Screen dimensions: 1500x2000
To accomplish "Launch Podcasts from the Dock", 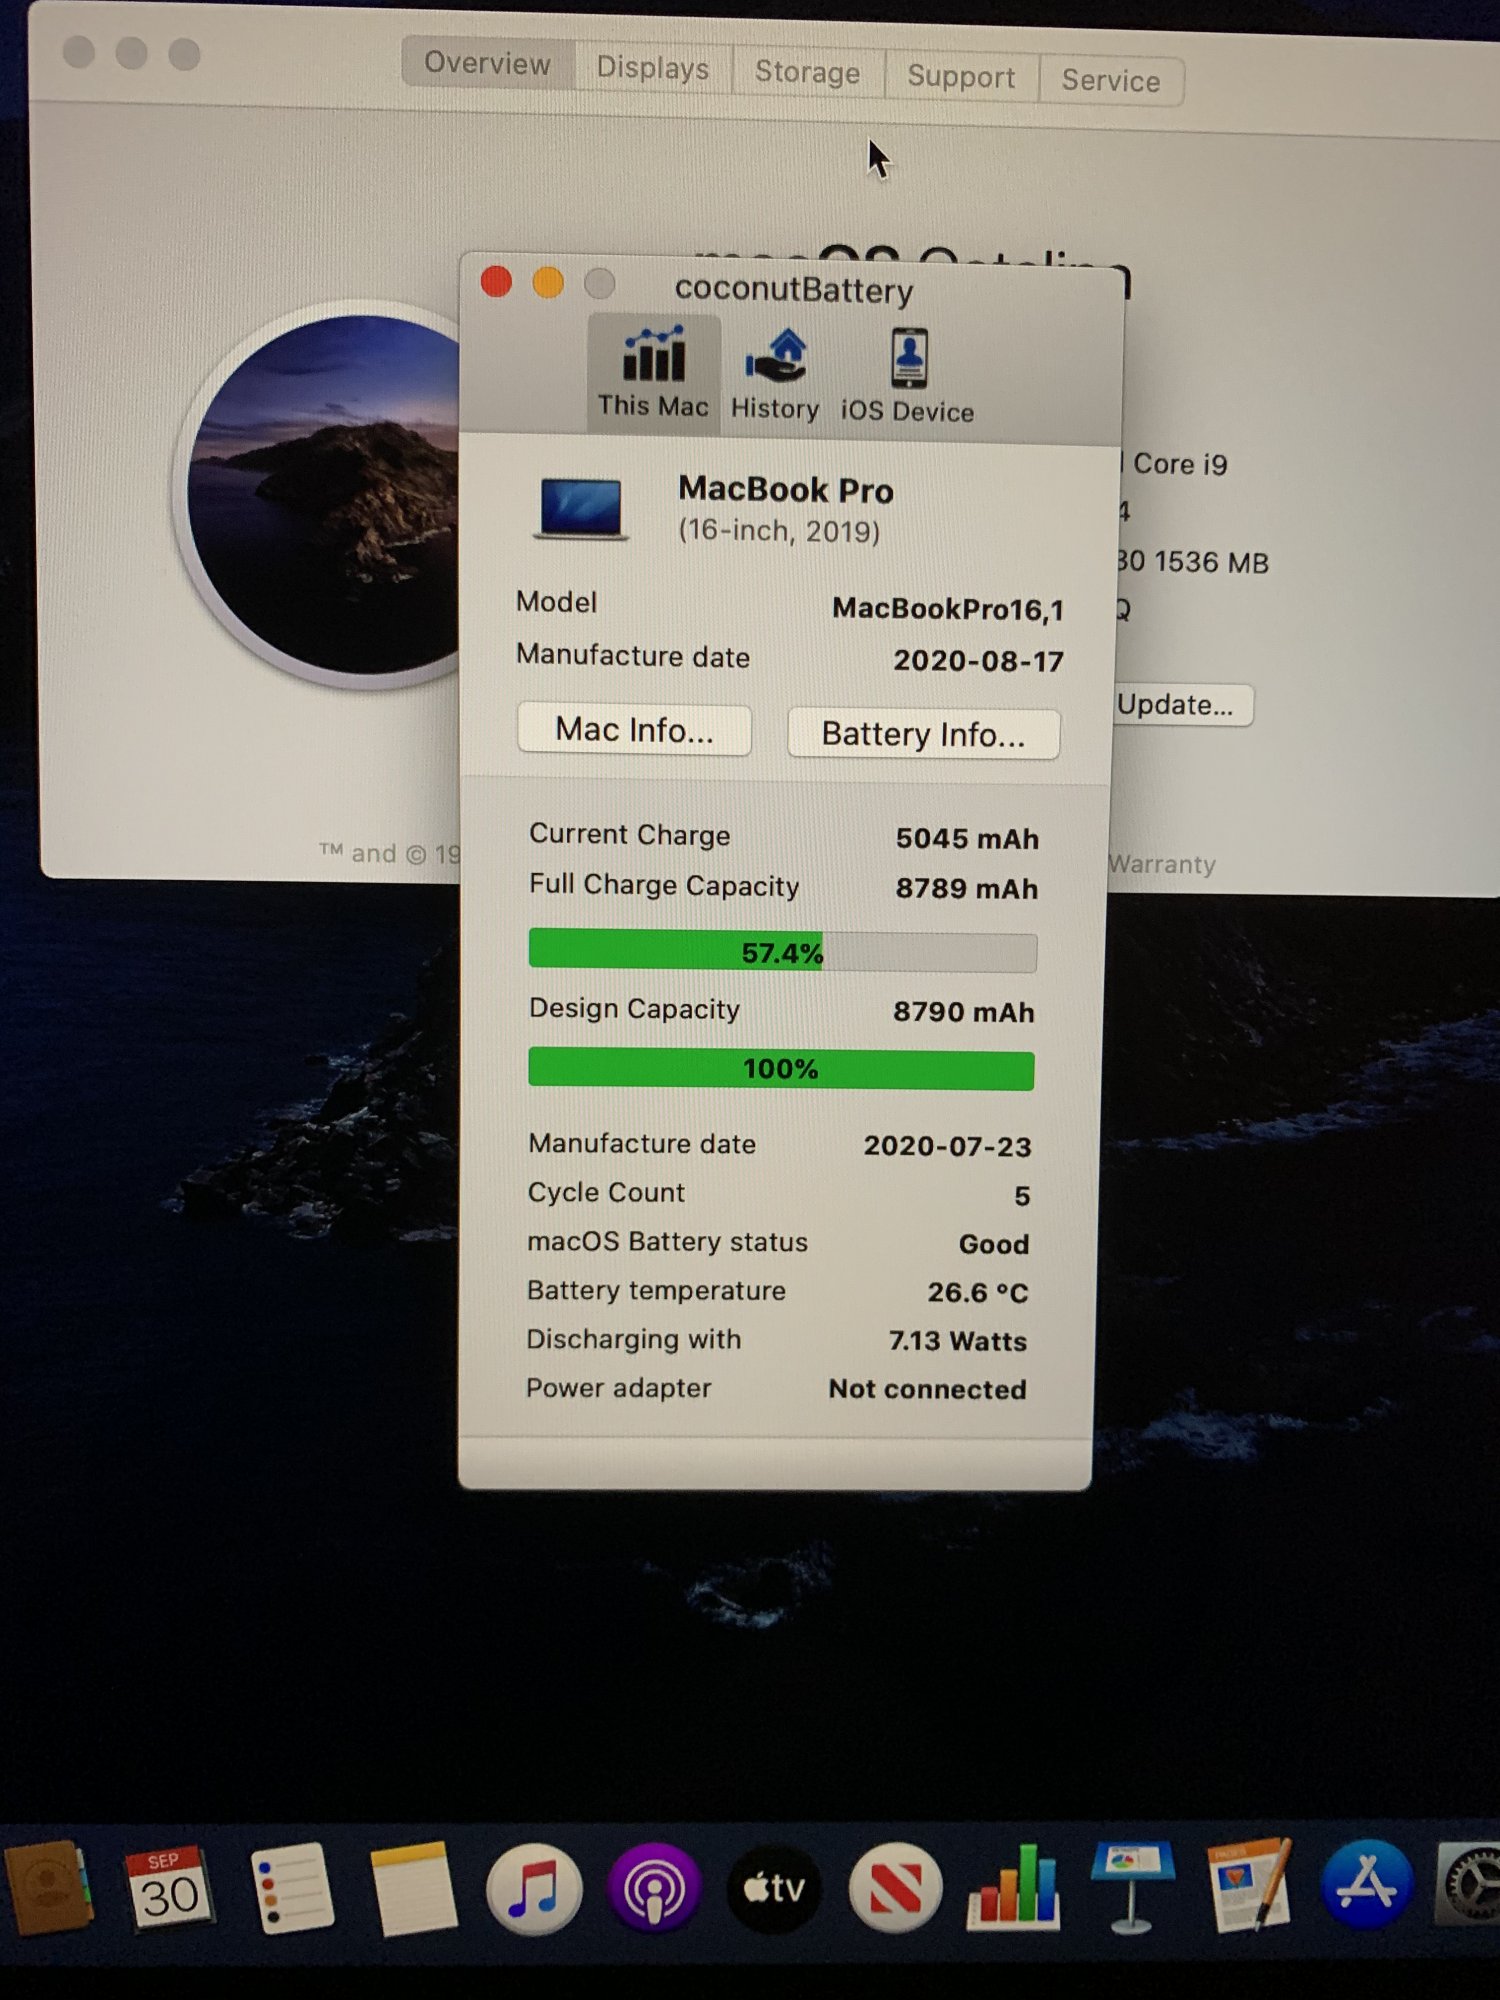I will [654, 1888].
